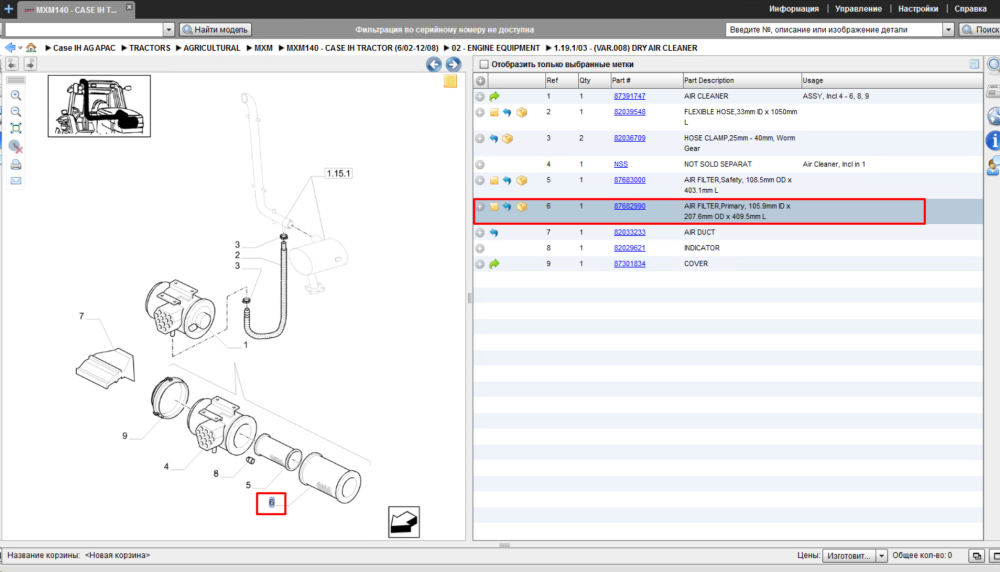The width and height of the screenshot is (1000, 572).
Task: Click the 'Найти модель' button
Action: point(216,29)
